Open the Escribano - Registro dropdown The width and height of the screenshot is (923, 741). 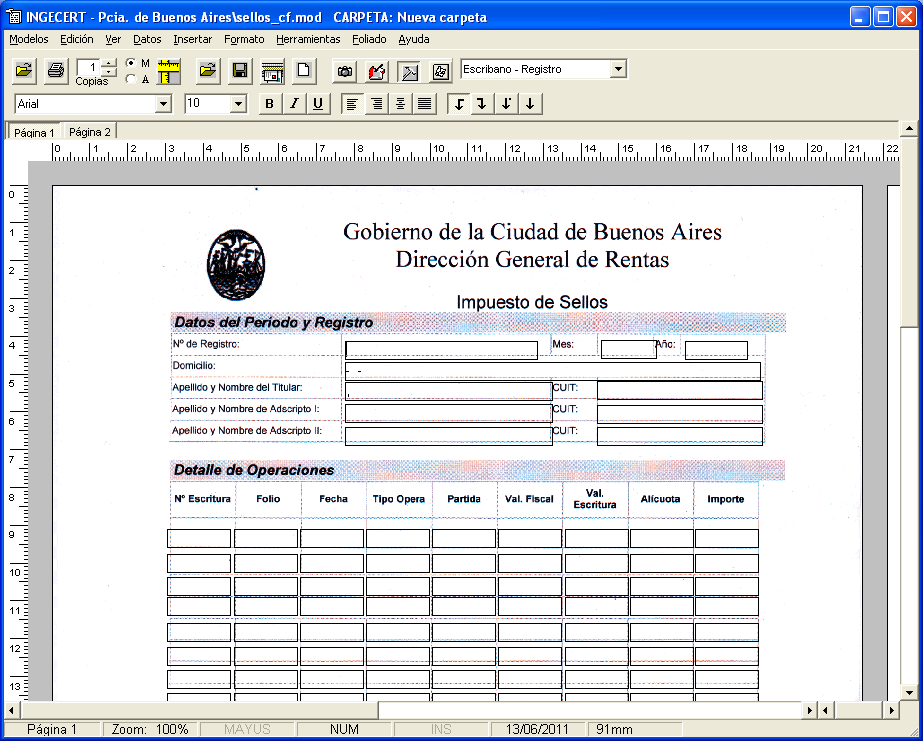(618, 69)
